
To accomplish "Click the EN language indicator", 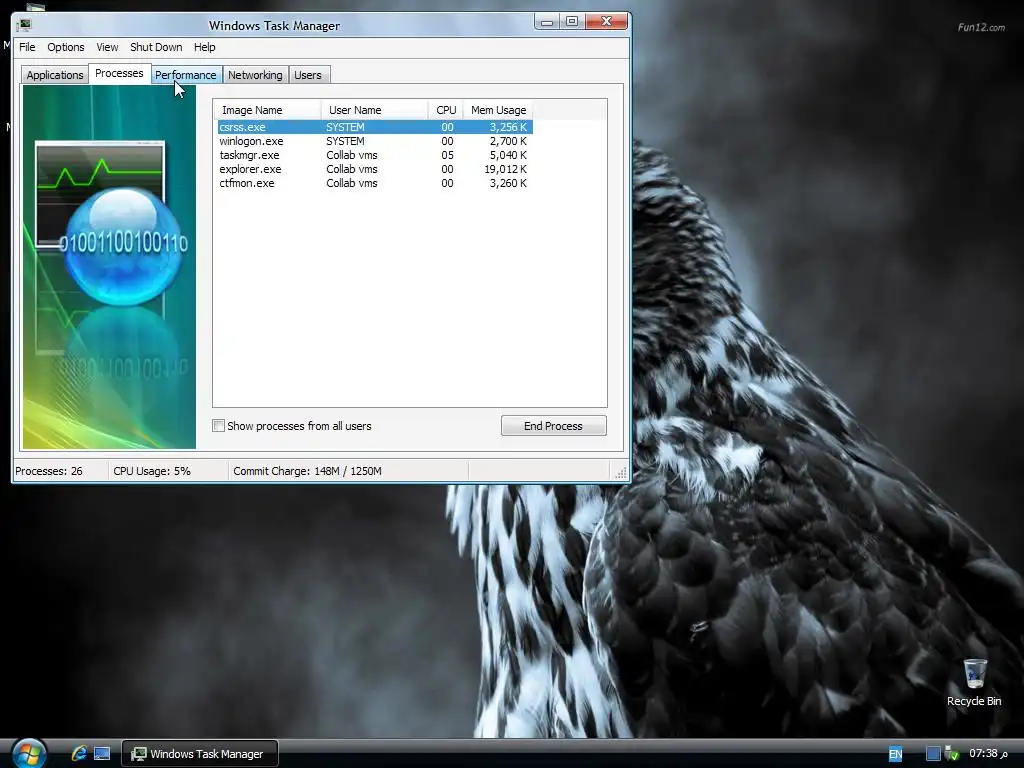I will tap(895, 754).
